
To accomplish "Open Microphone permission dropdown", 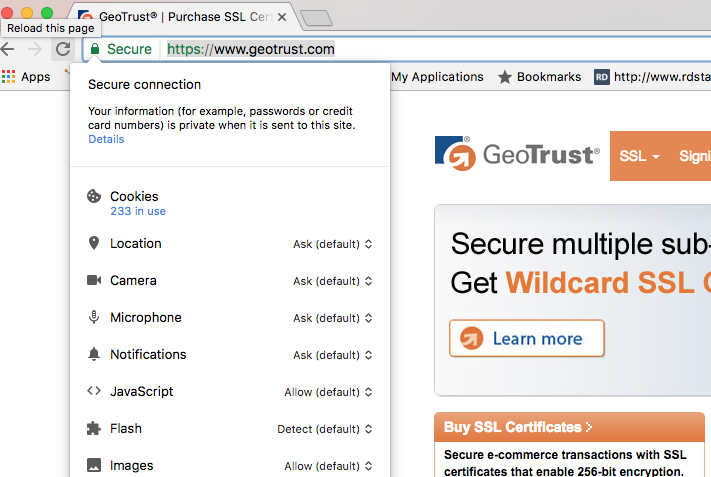I will 332,318.
